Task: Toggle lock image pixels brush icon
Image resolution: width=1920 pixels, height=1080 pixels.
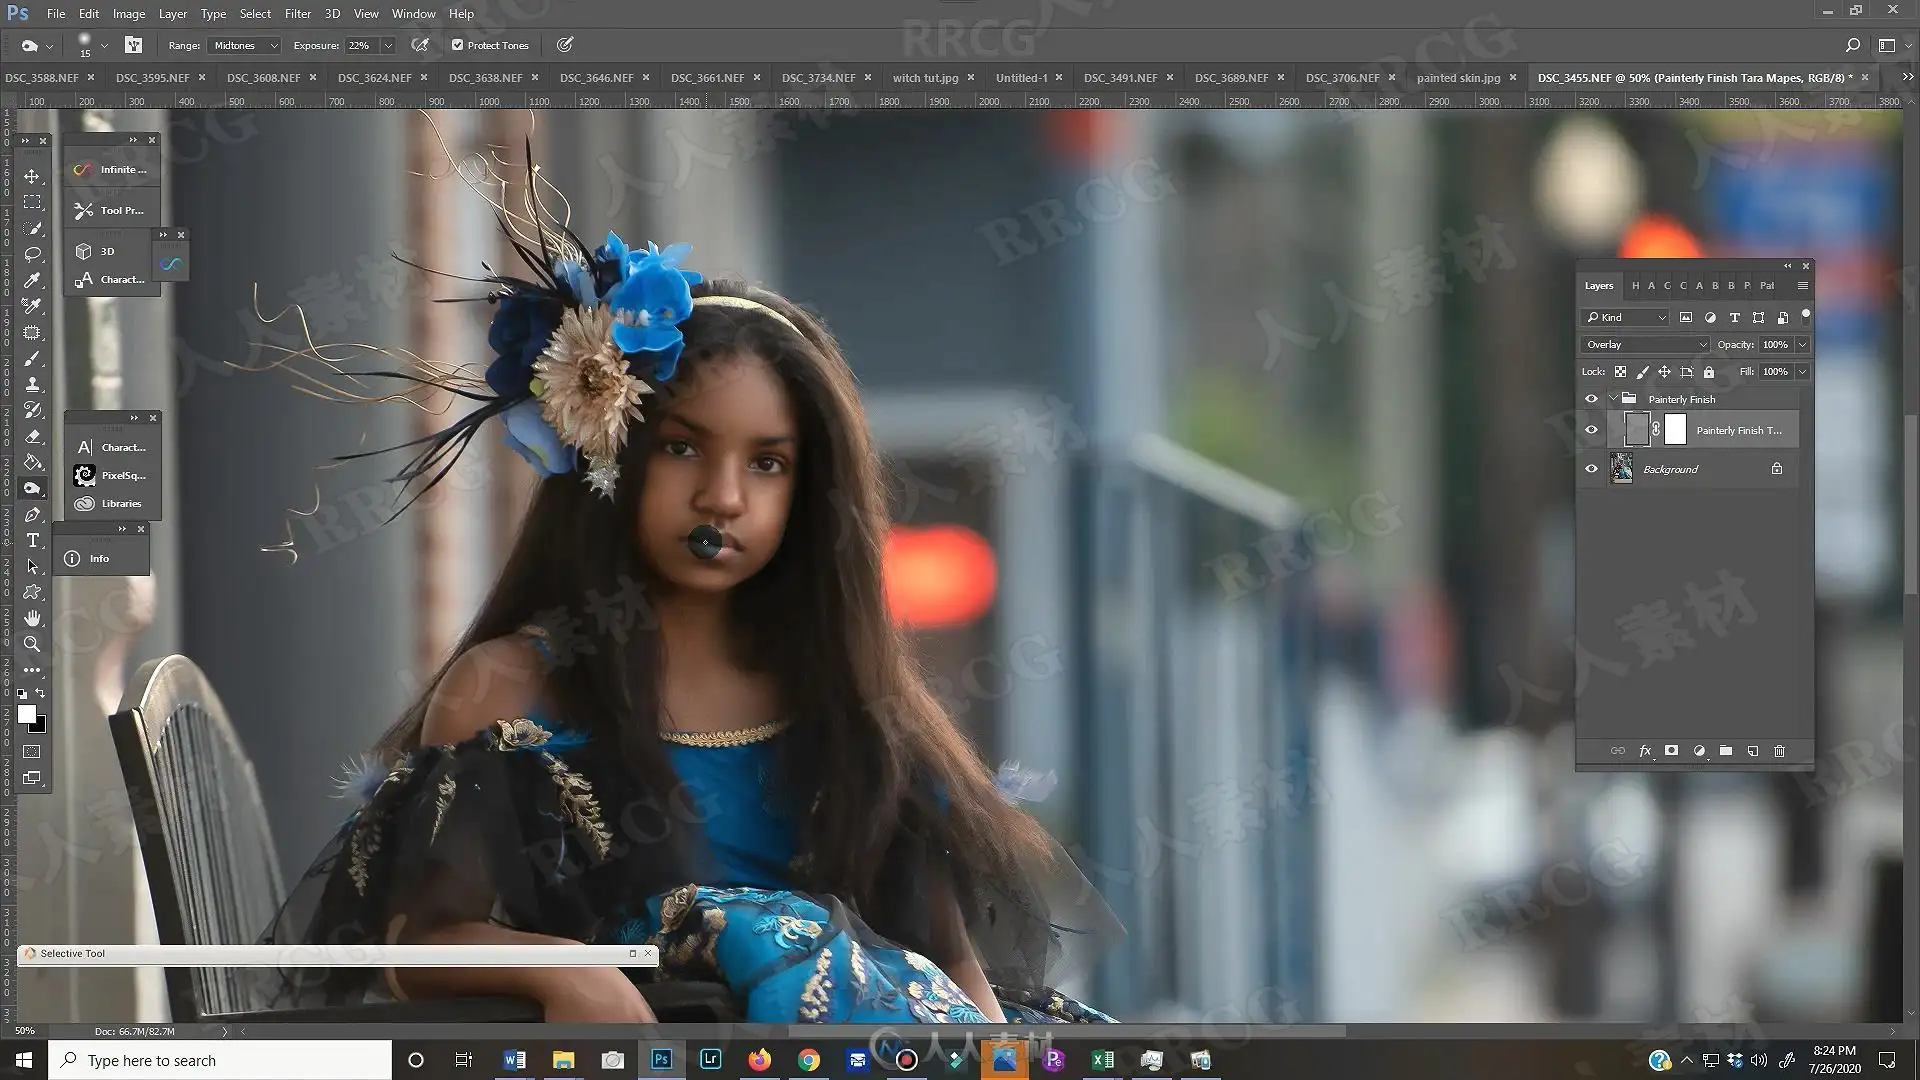Action: (1642, 371)
